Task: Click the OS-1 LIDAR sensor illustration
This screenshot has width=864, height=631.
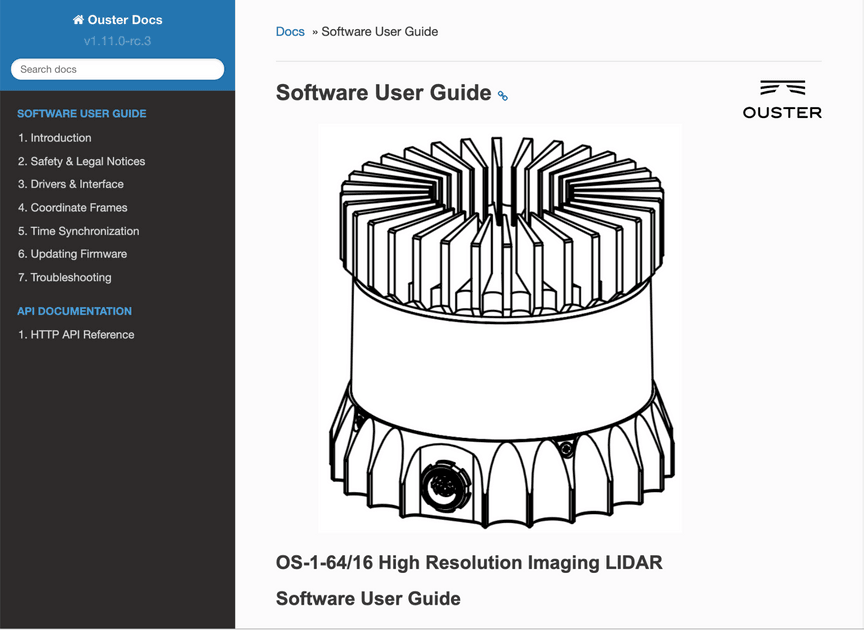Action: 499,328
